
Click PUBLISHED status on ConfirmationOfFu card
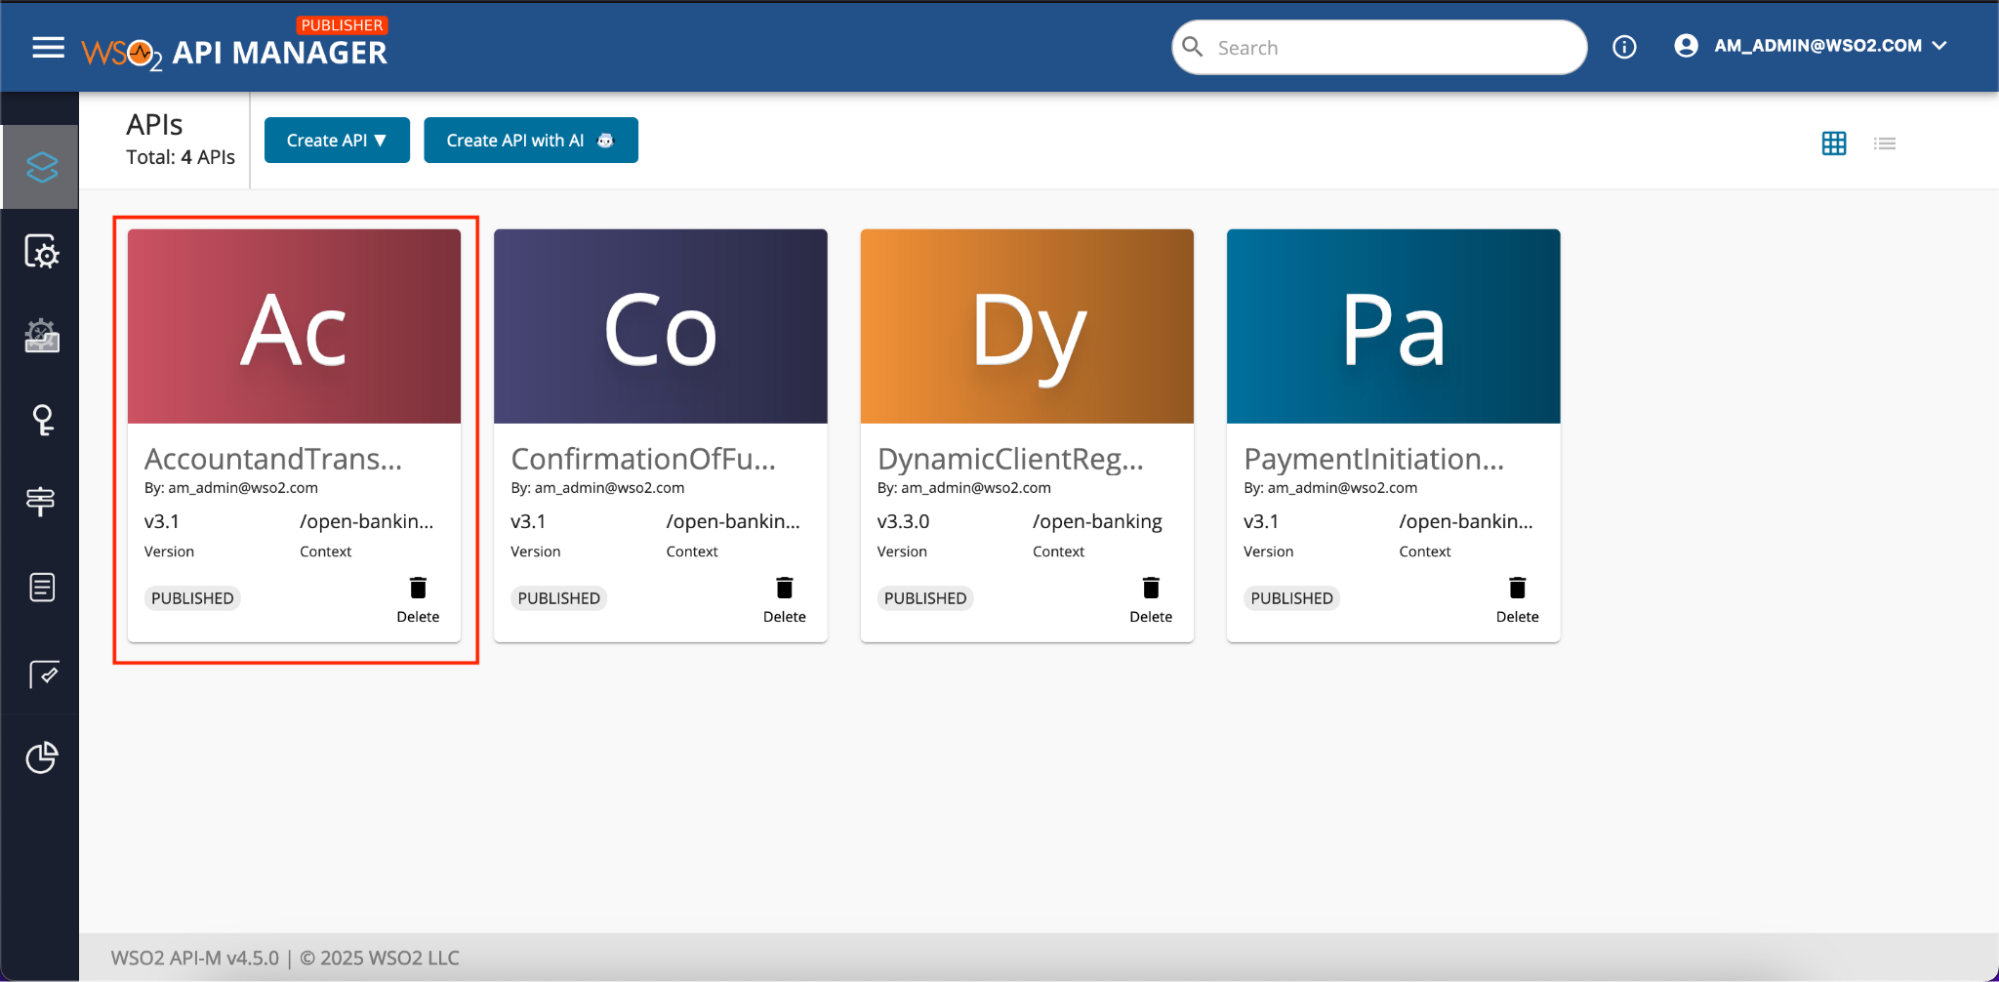pos(559,598)
